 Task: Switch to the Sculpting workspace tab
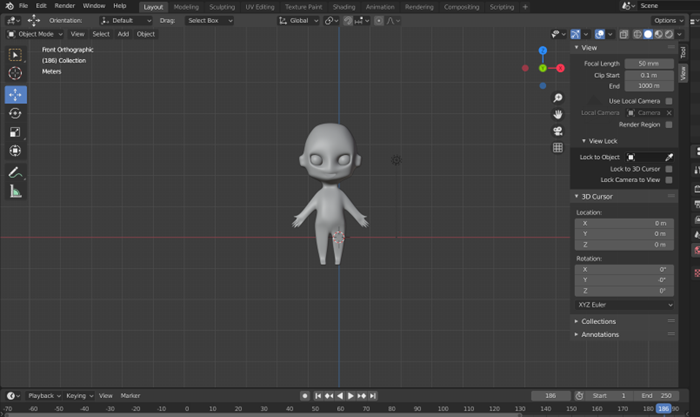coord(222,7)
